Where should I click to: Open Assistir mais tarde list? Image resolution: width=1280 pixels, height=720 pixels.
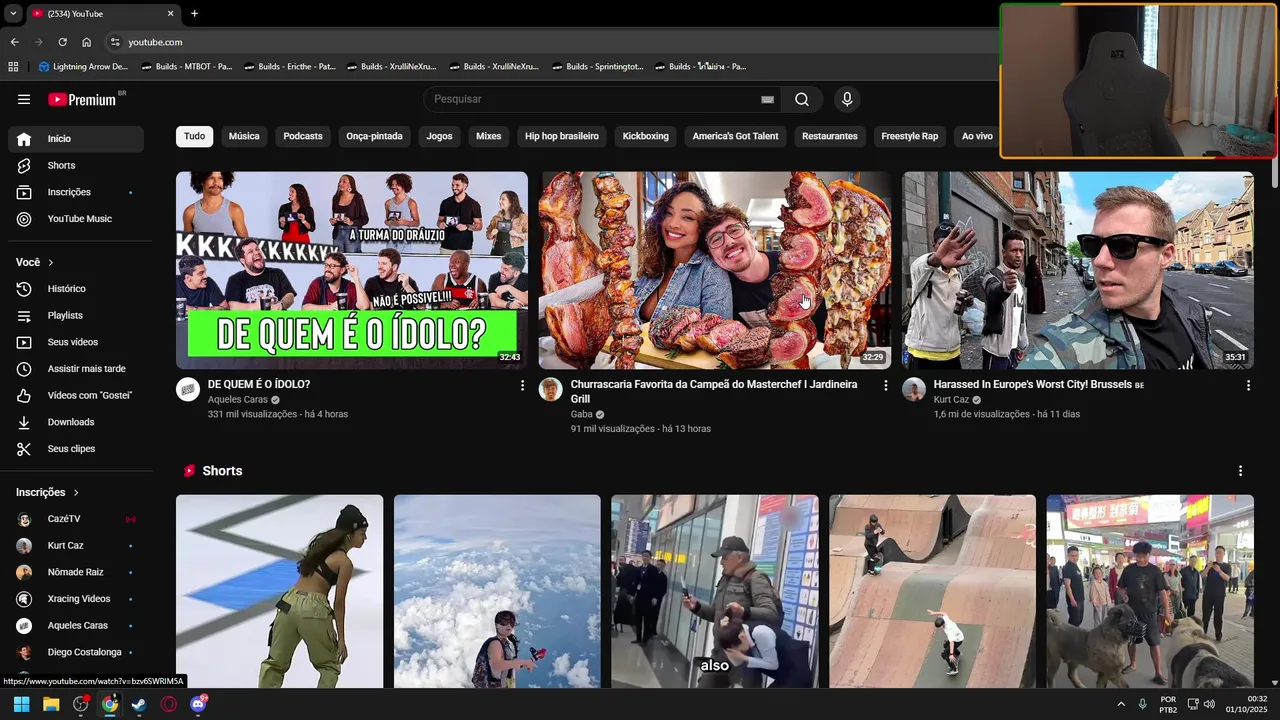pyautogui.click(x=76, y=369)
